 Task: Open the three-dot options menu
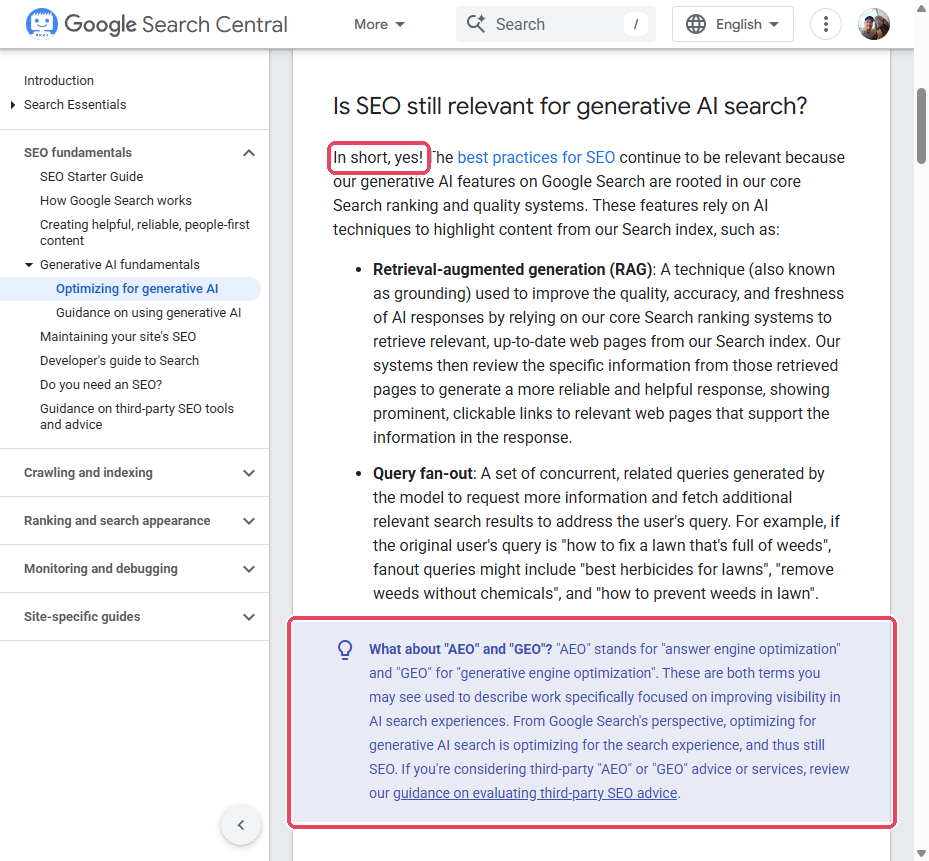pos(826,24)
